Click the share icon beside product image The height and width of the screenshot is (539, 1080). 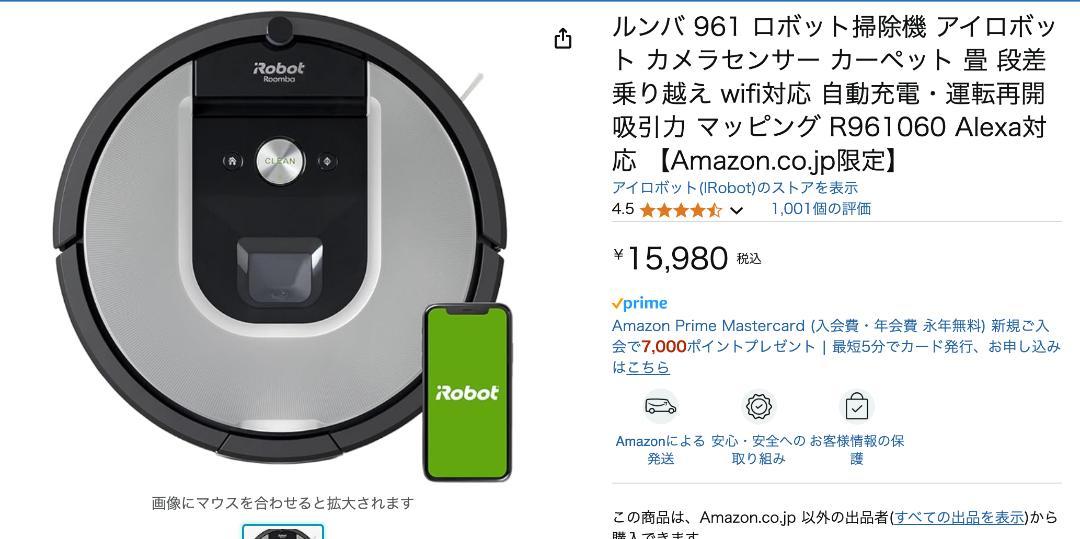pos(563,39)
